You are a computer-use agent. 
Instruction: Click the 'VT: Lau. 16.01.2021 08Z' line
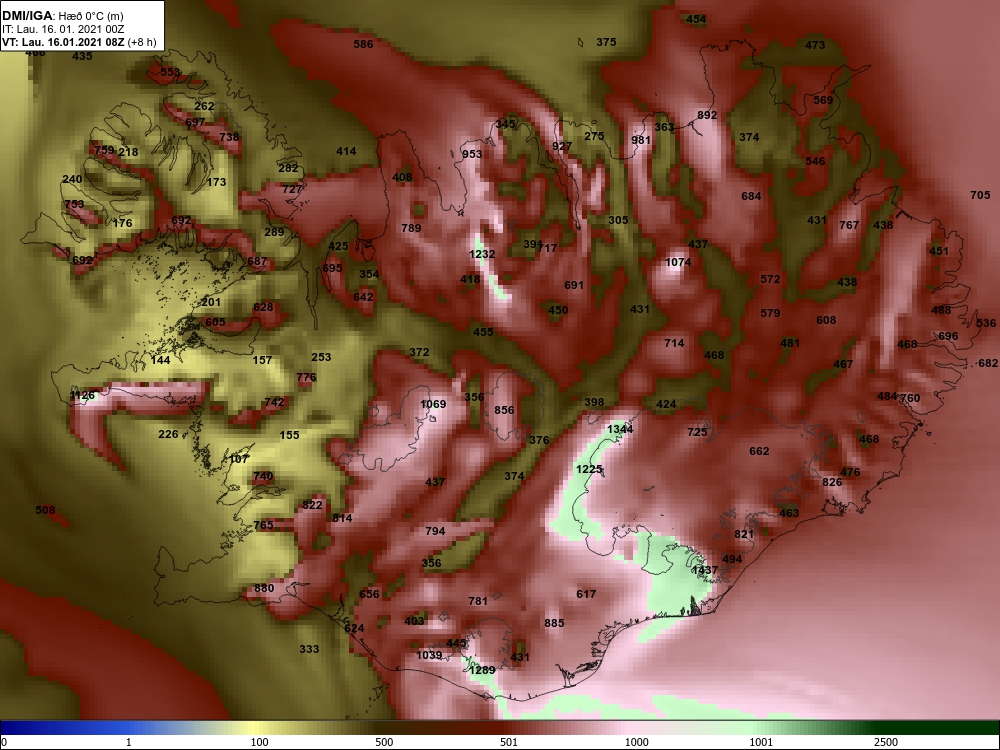pos(64,43)
